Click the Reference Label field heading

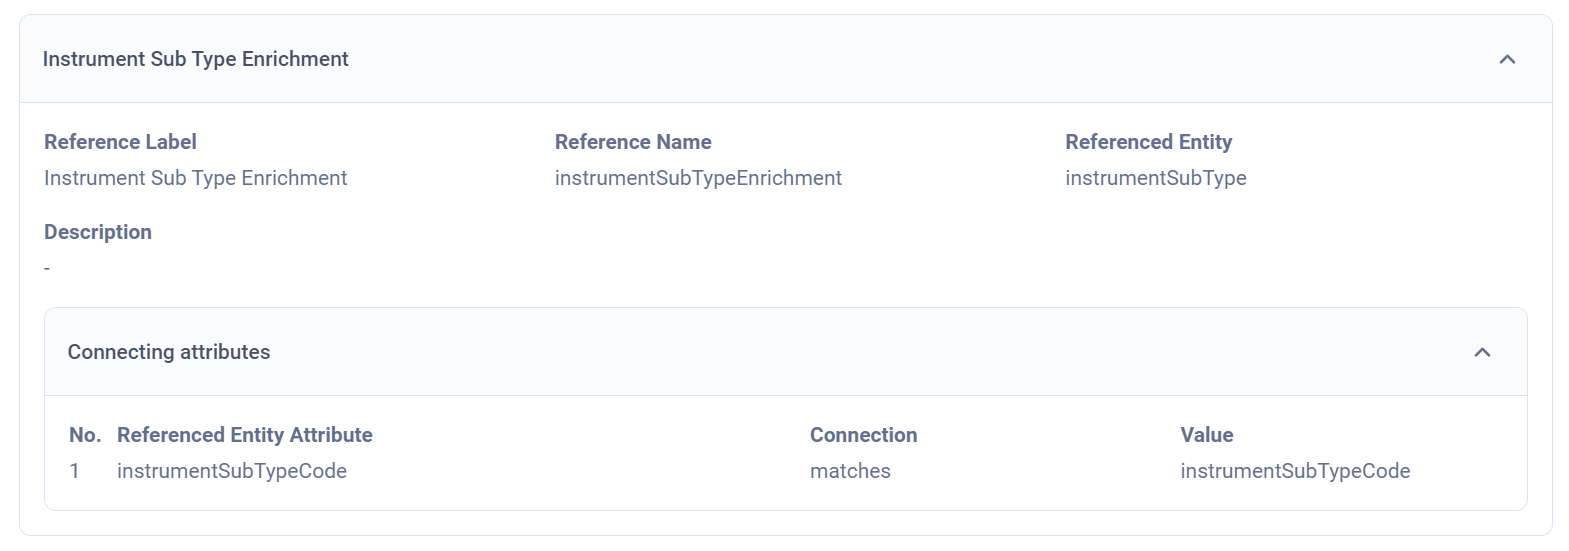pyautogui.click(x=120, y=142)
